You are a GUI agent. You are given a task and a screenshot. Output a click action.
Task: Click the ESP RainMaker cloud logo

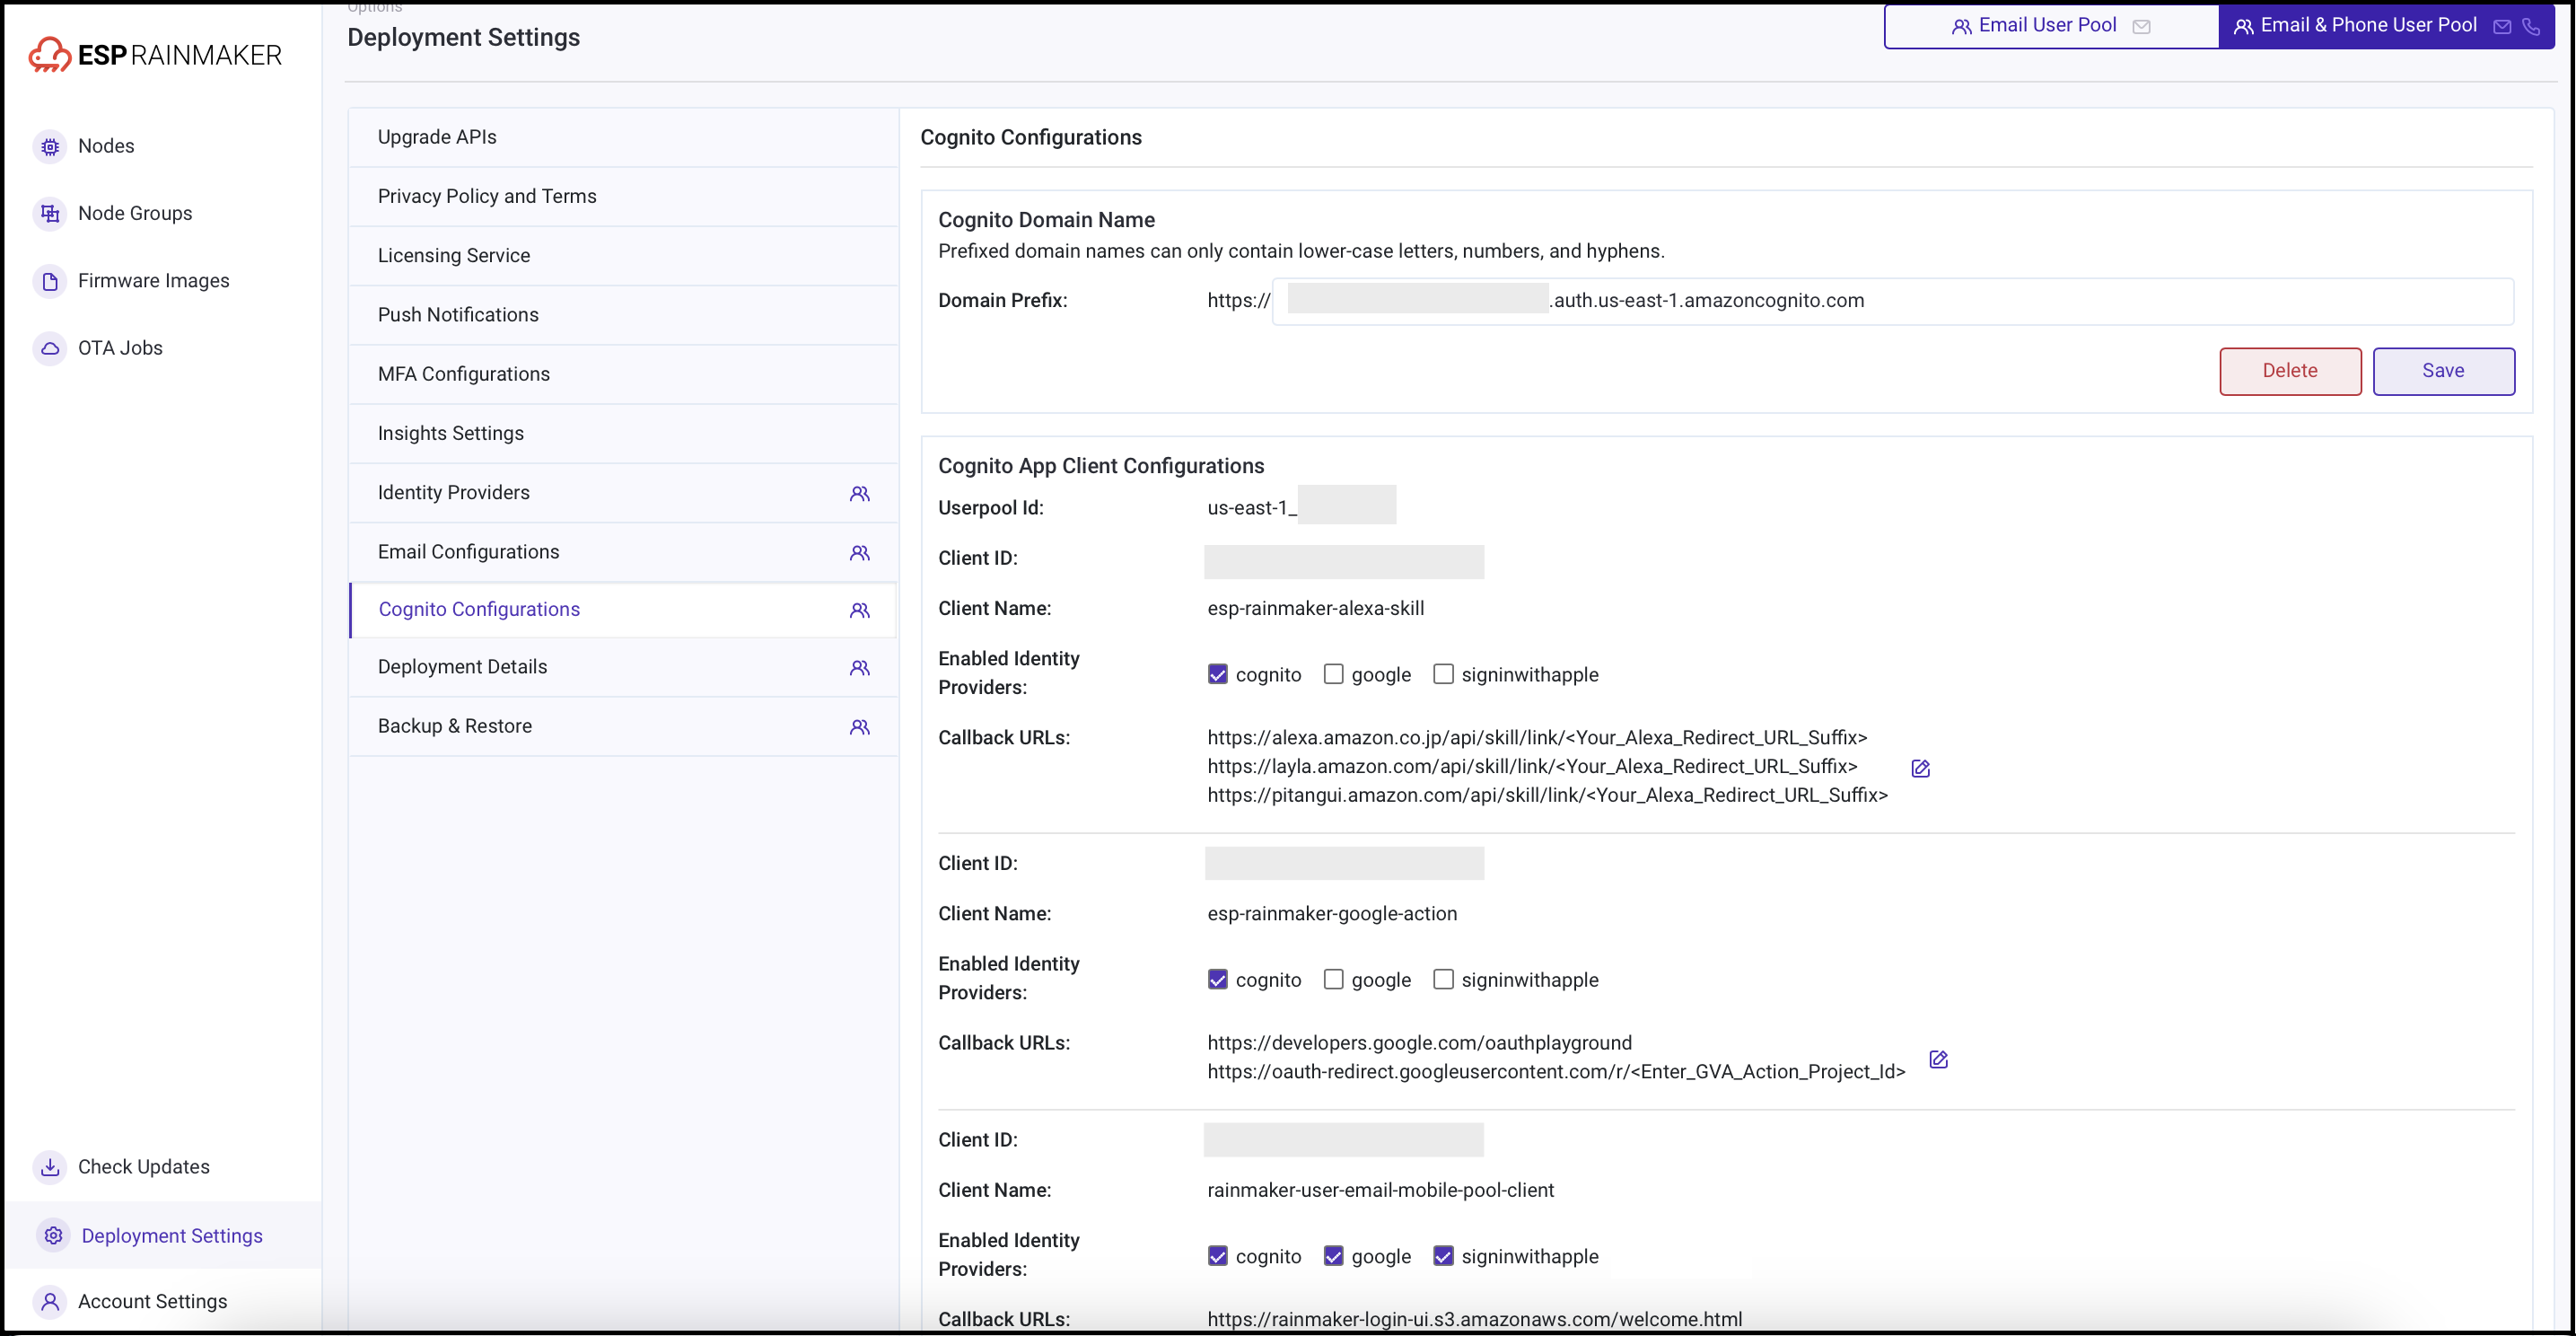pos(49,55)
